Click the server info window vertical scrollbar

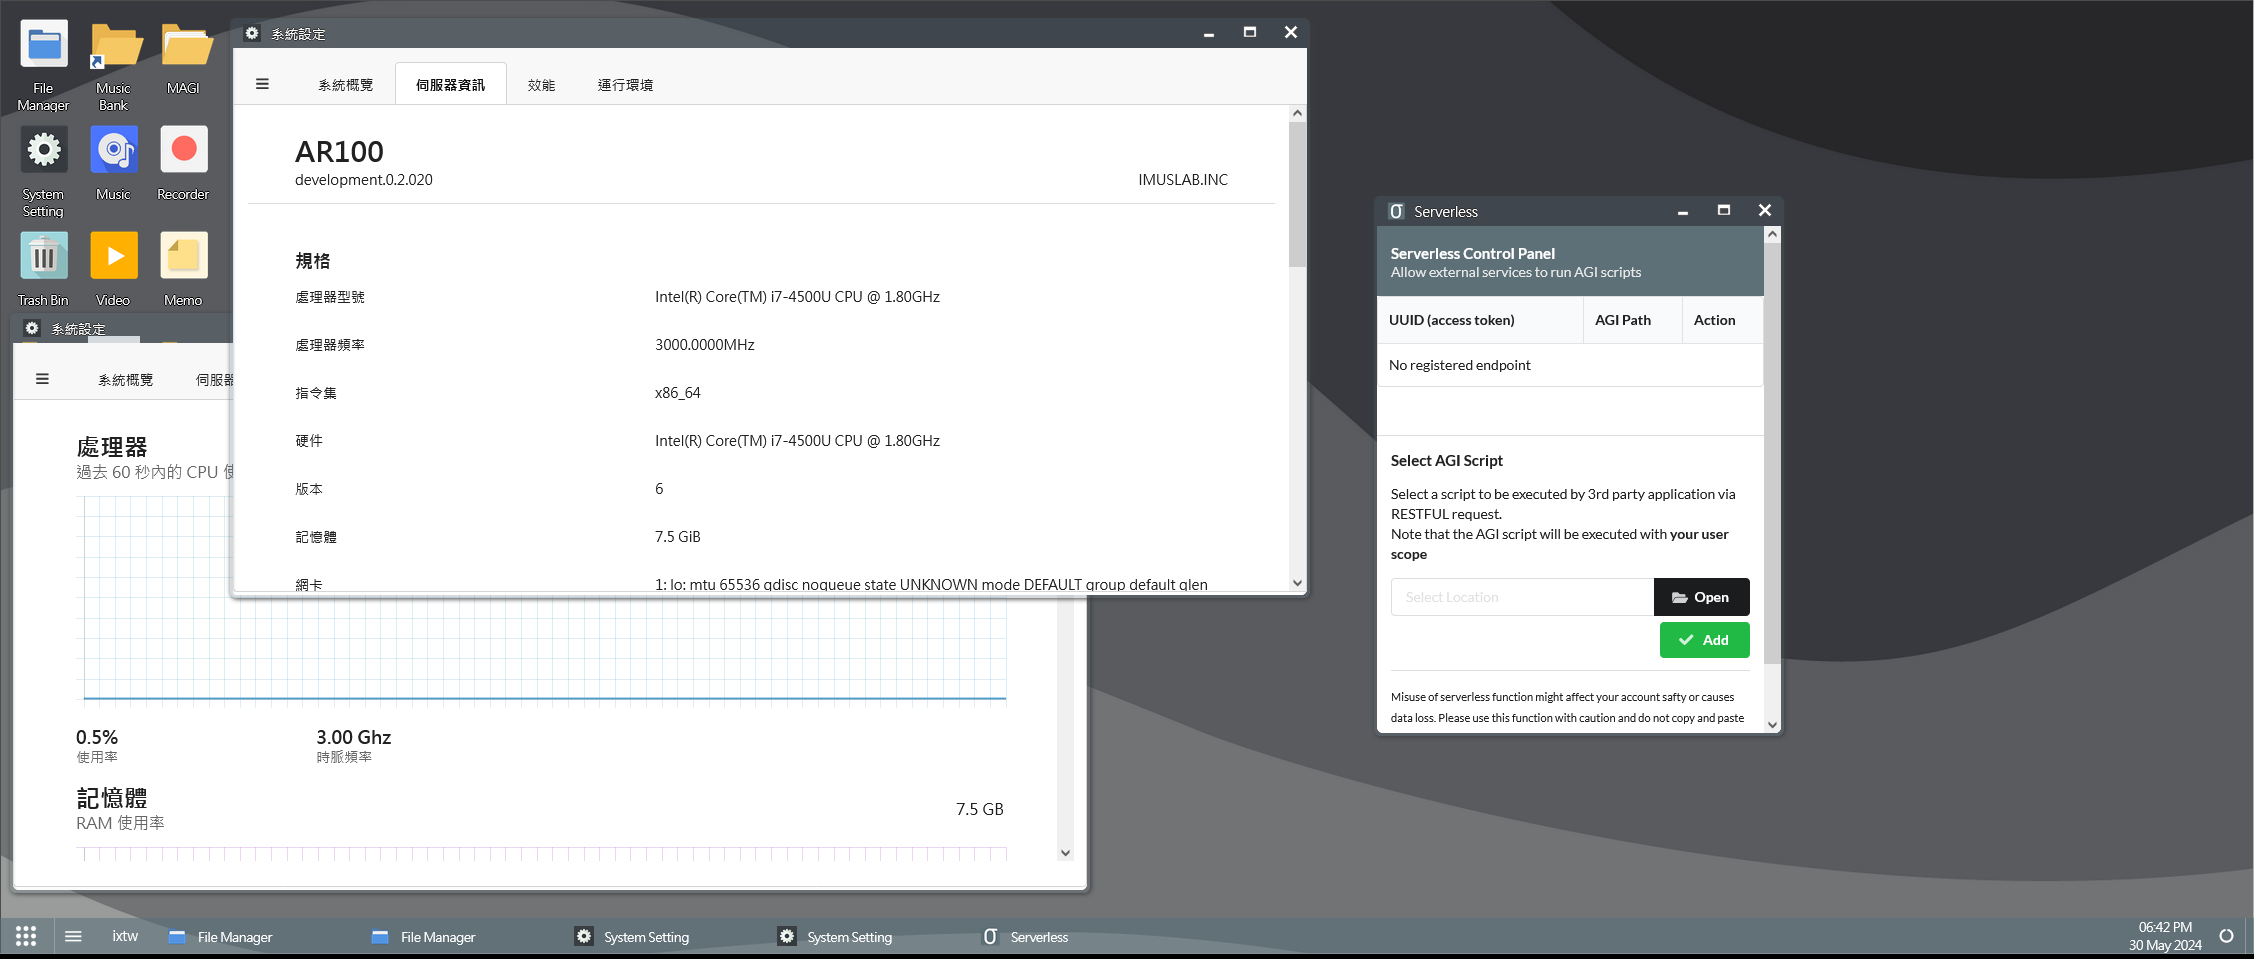click(1297, 195)
